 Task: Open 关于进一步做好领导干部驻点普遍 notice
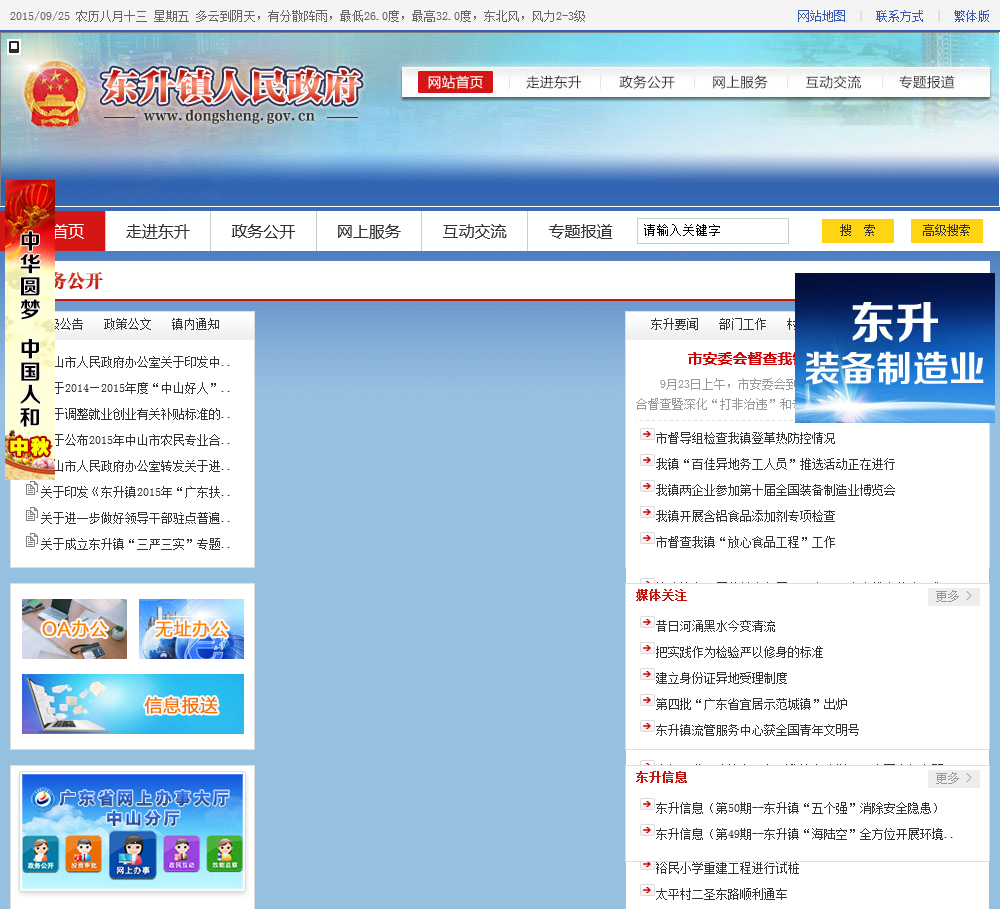[135, 518]
